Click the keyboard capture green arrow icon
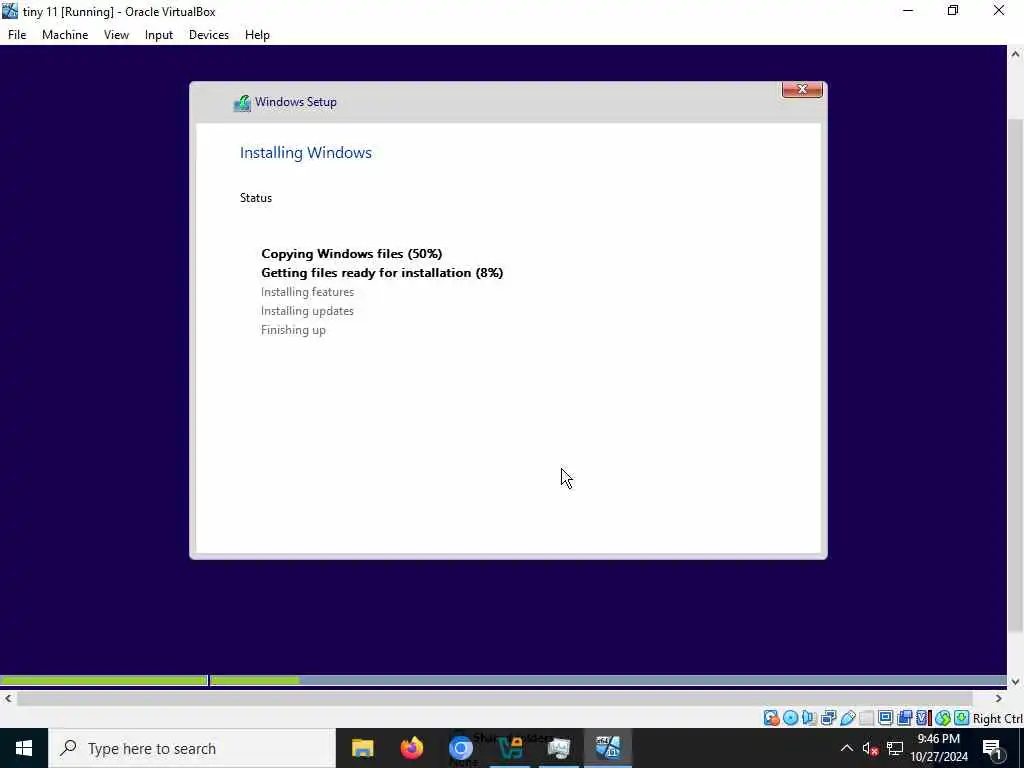This screenshot has width=1024, height=768. pos(961,718)
